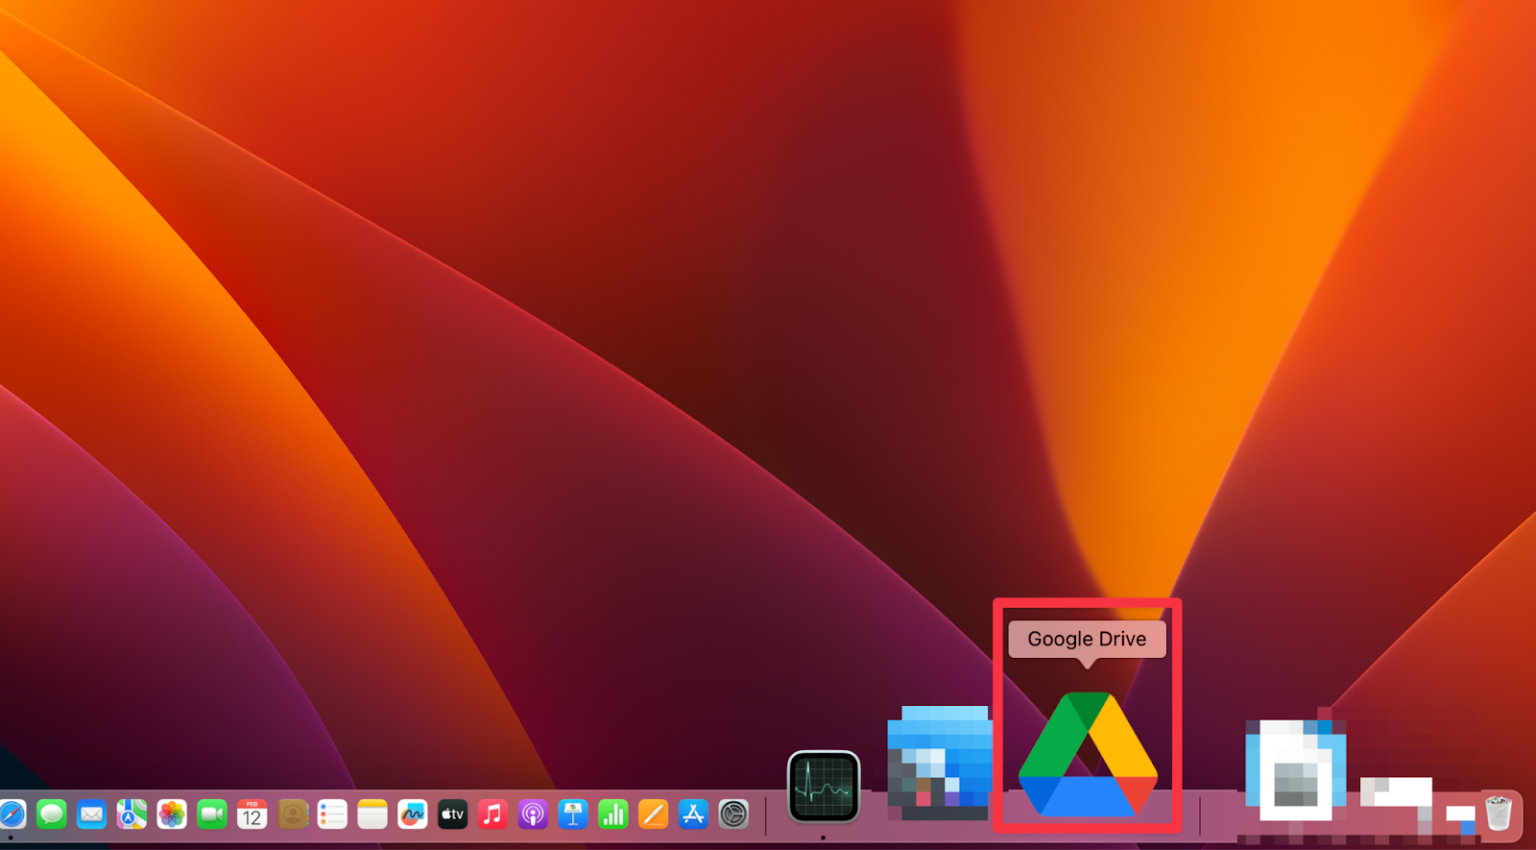Open the Photos app
Viewport: 1536px width, 850px height.
[171, 814]
